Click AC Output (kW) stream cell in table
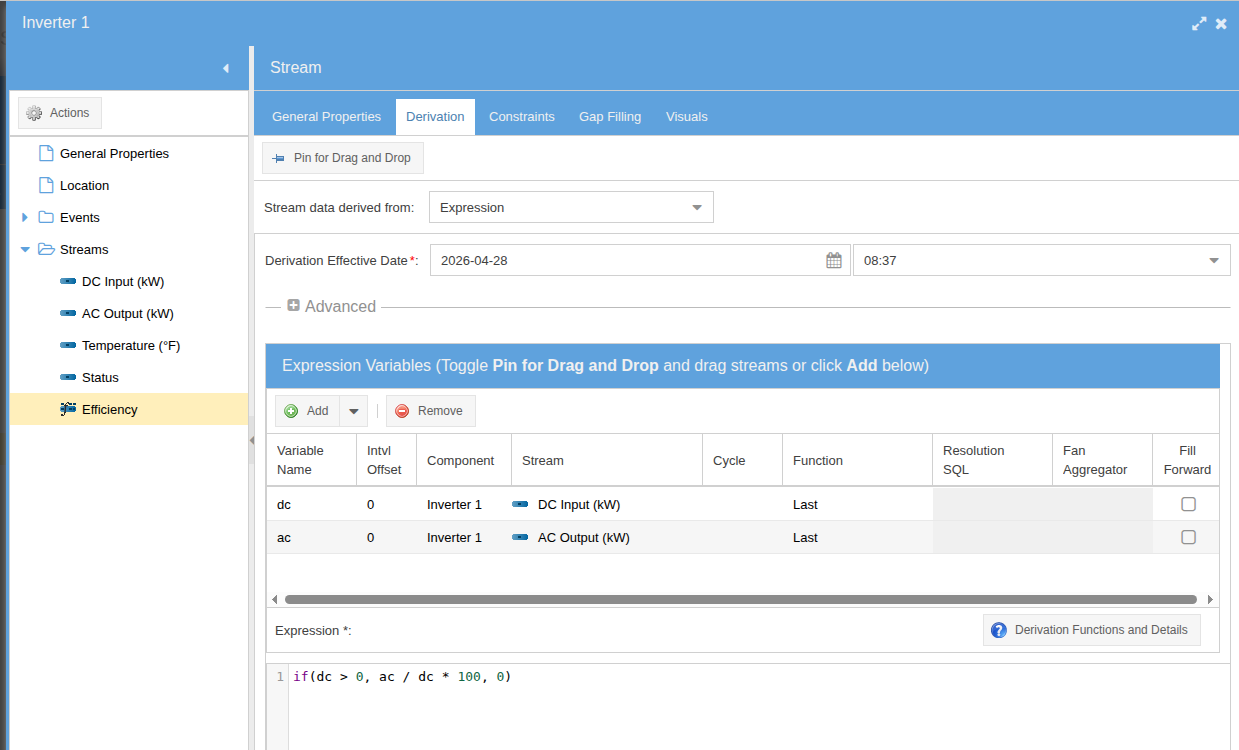The height and width of the screenshot is (750, 1239). click(x=607, y=538)
